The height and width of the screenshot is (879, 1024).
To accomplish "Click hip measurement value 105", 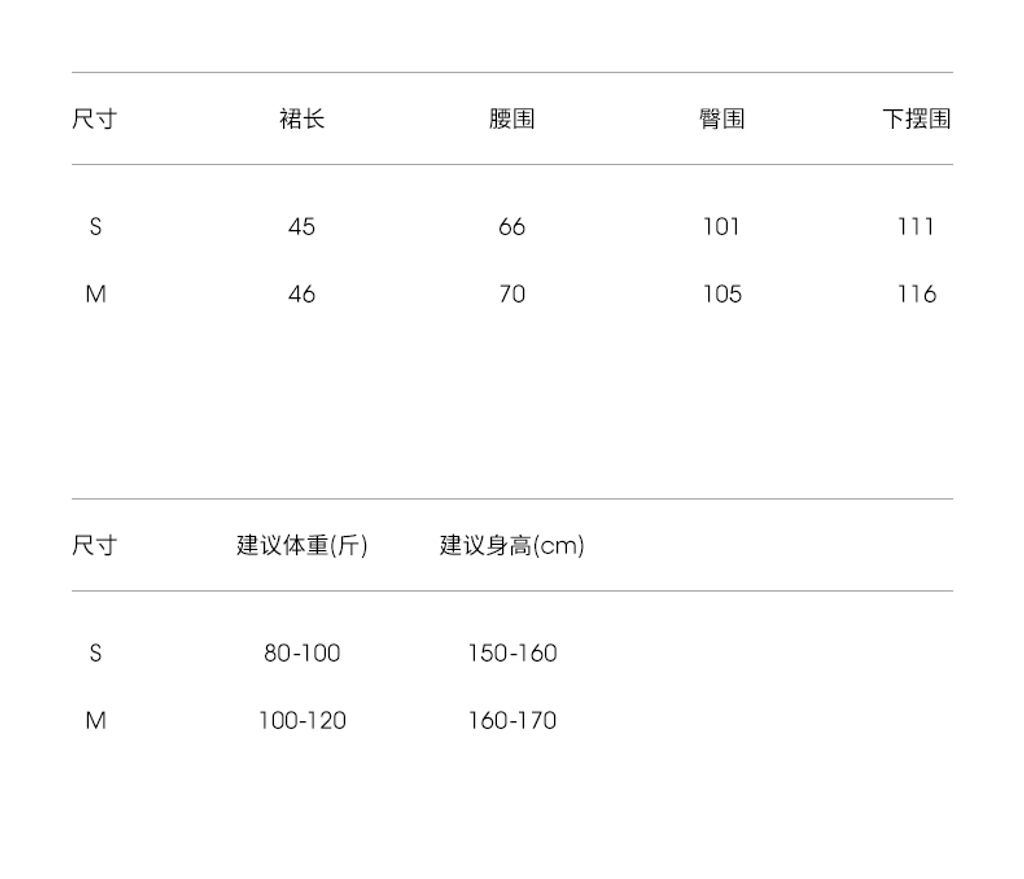I will (x=721, y=294).
